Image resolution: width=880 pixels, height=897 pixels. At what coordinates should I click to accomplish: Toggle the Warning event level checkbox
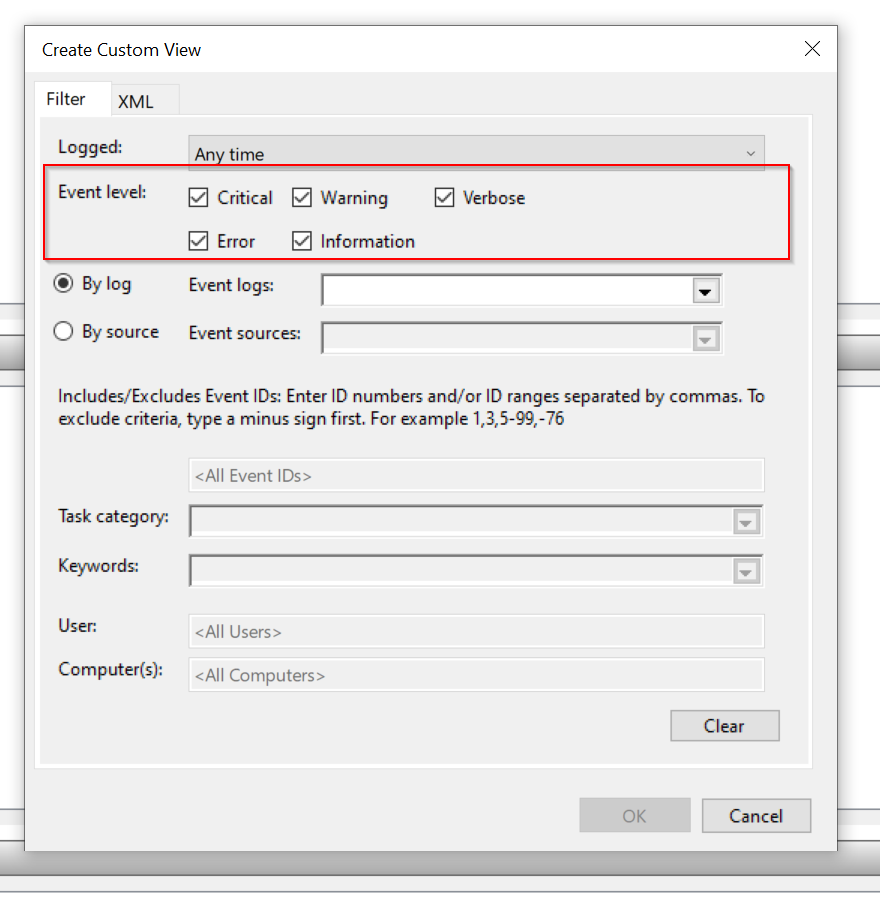pyautogui.click(x=302, y=197)
